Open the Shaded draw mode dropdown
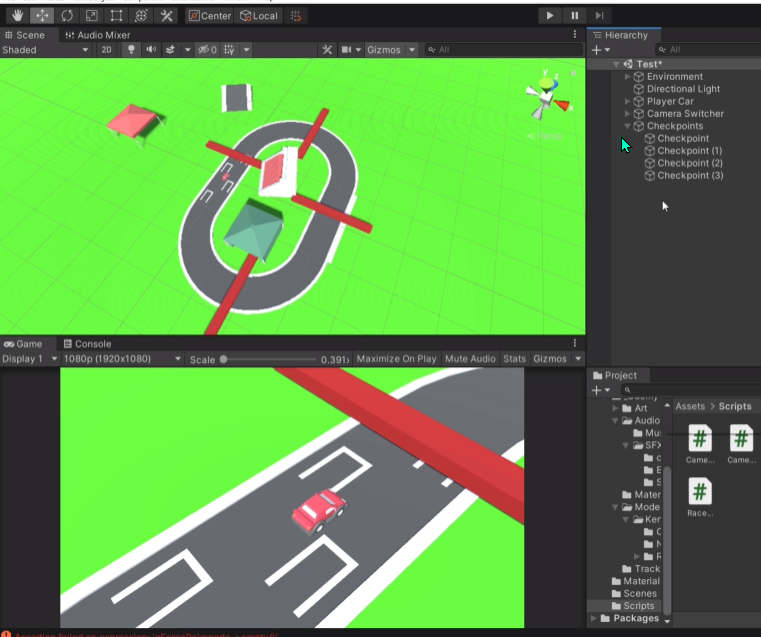This screenshot has height=637, width=761. tap(46, 49)
